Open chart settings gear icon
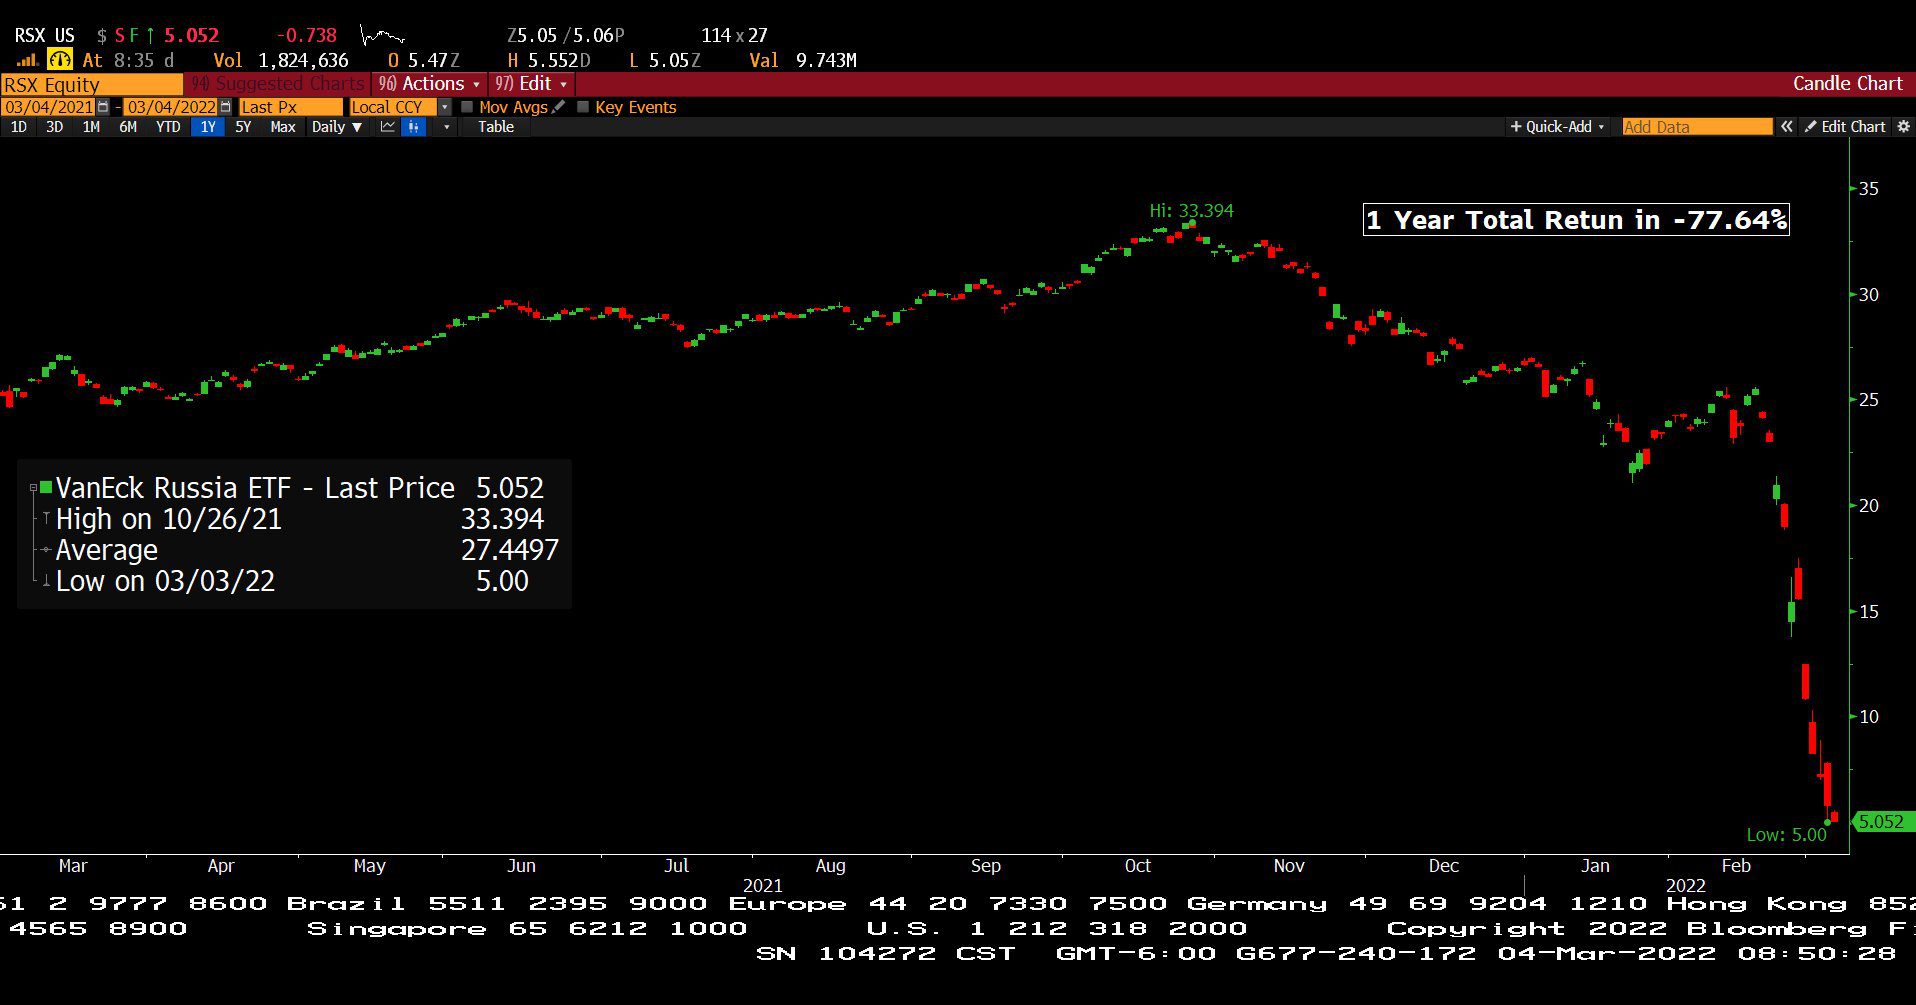1916x1005 pixels. click(1903, 127)
